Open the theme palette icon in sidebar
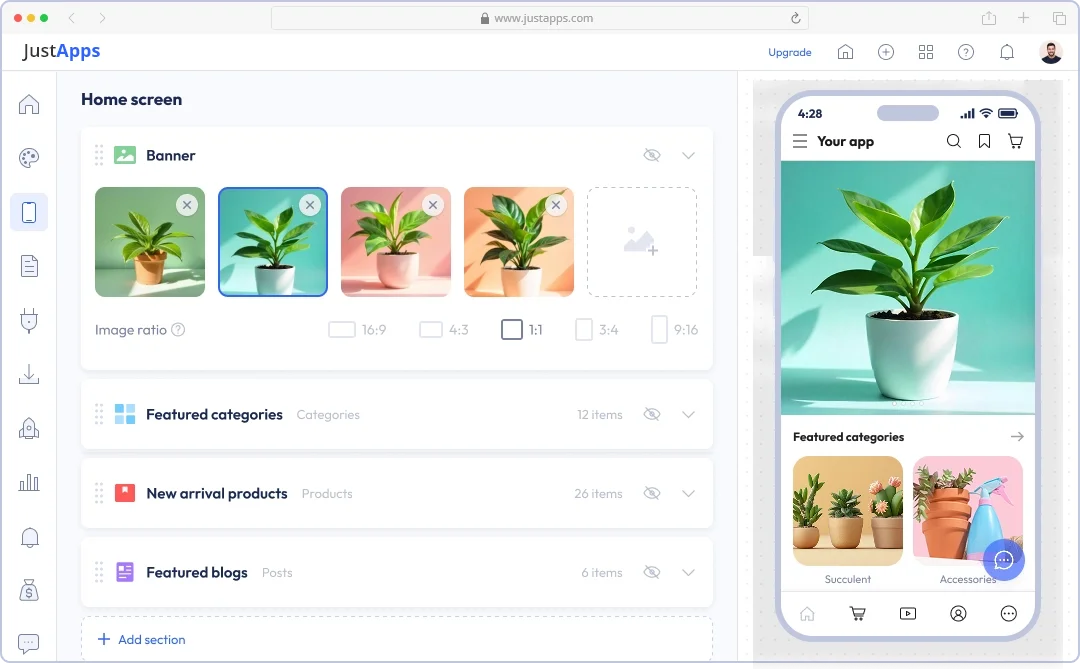Image resolution: width=1080 pixels, height=669 pixels. [x=29, y=158]
